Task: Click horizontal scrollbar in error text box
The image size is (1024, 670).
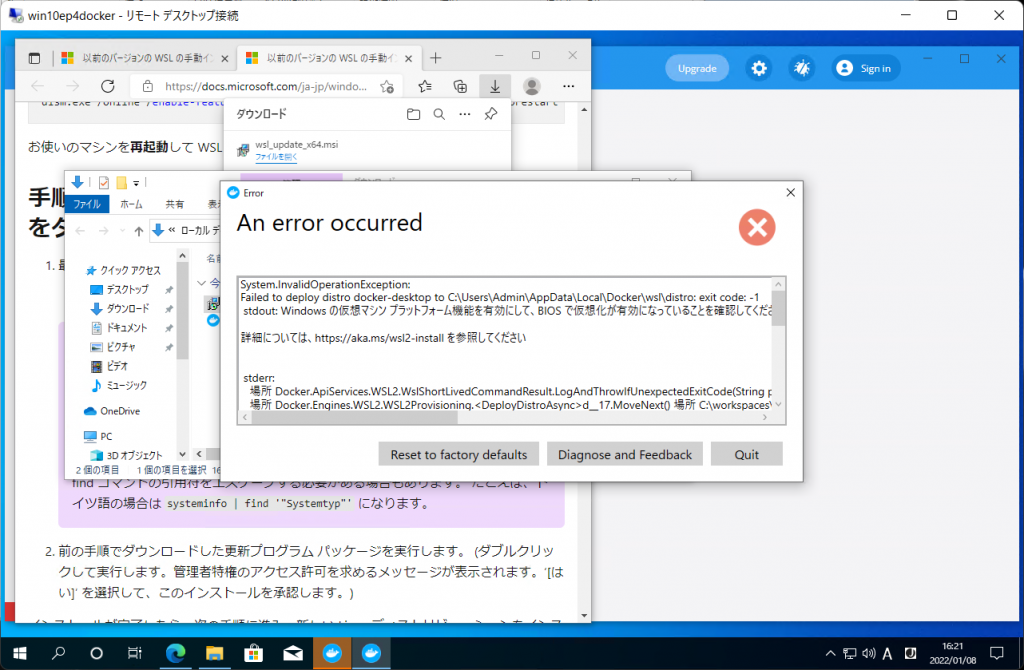Action: pos(355,418)
